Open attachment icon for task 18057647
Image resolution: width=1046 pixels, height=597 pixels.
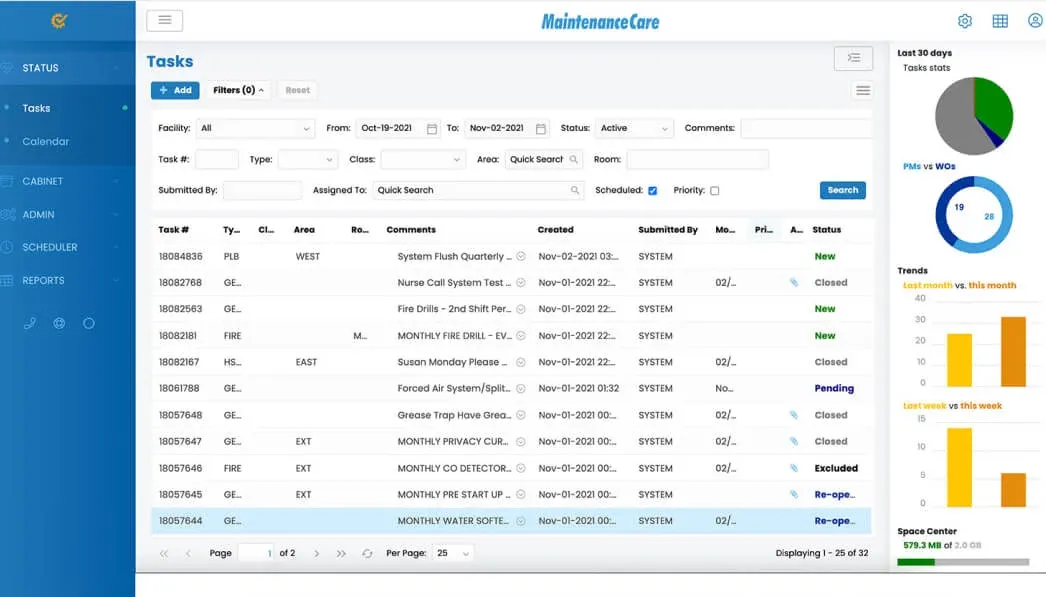coord(794,442)
